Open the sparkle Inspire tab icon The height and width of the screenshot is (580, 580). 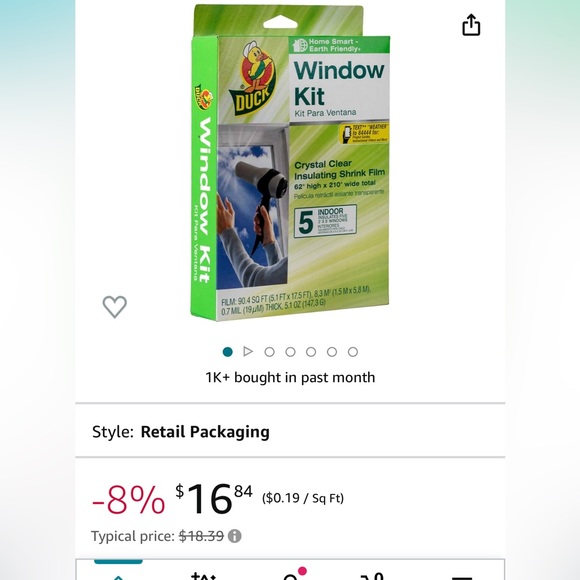coord(203,575)
